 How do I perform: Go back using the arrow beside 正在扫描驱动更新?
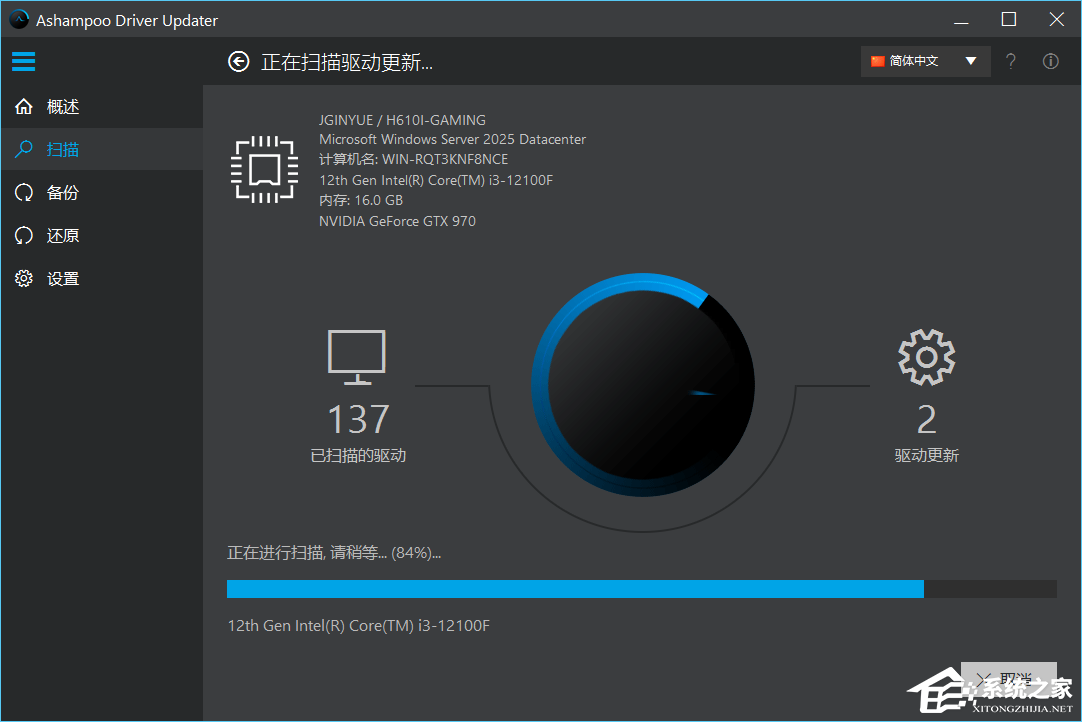click(x=238, y=61)
